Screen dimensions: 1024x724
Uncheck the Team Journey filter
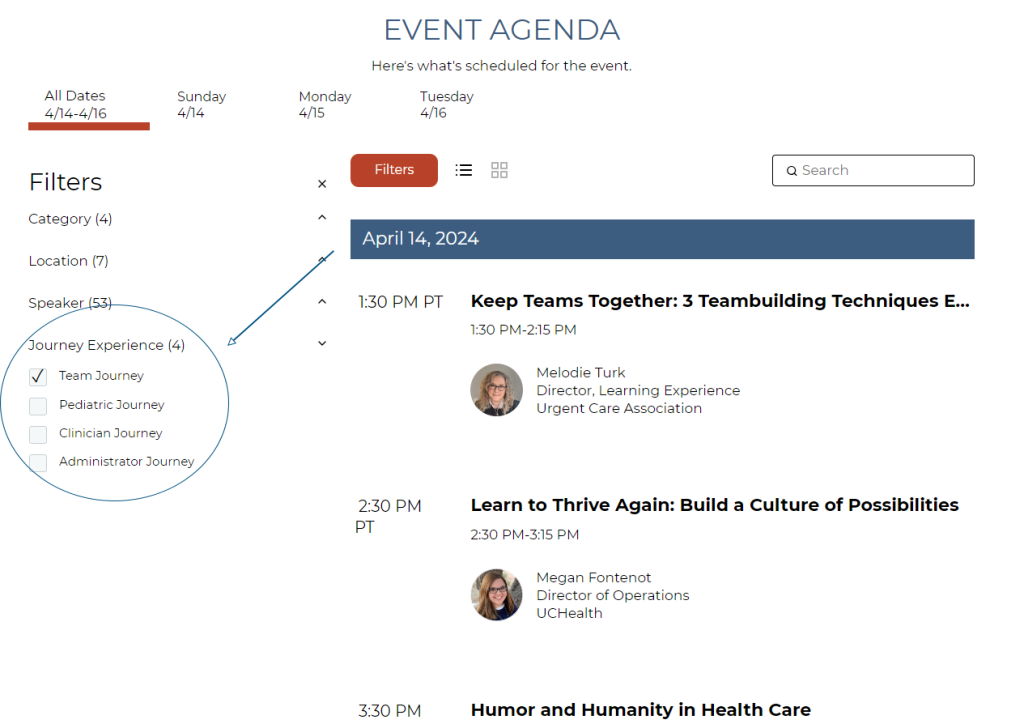(x=38, y=377)
